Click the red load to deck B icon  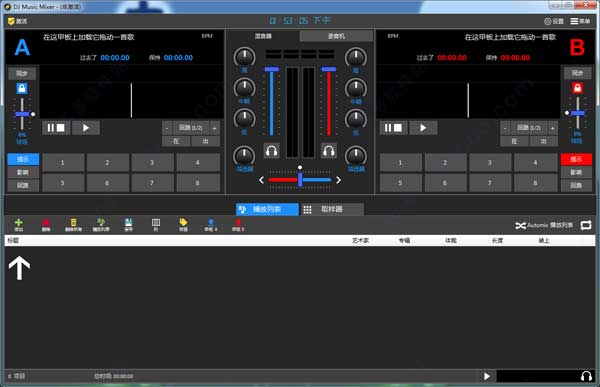click(x=238, y=224)
